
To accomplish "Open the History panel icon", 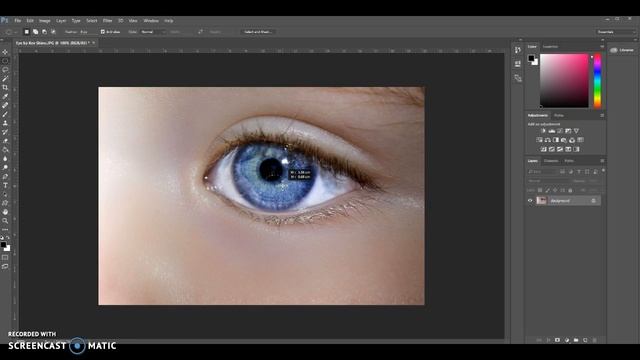I will click(518, 50).
